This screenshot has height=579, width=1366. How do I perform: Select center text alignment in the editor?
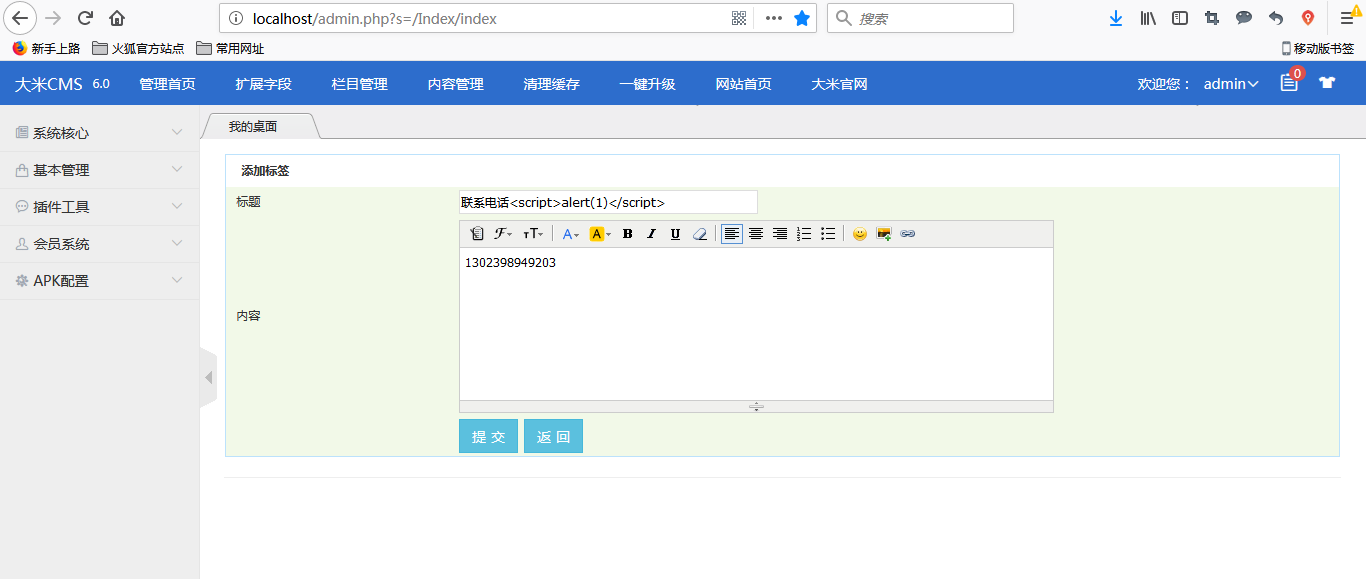pos(756,234)
